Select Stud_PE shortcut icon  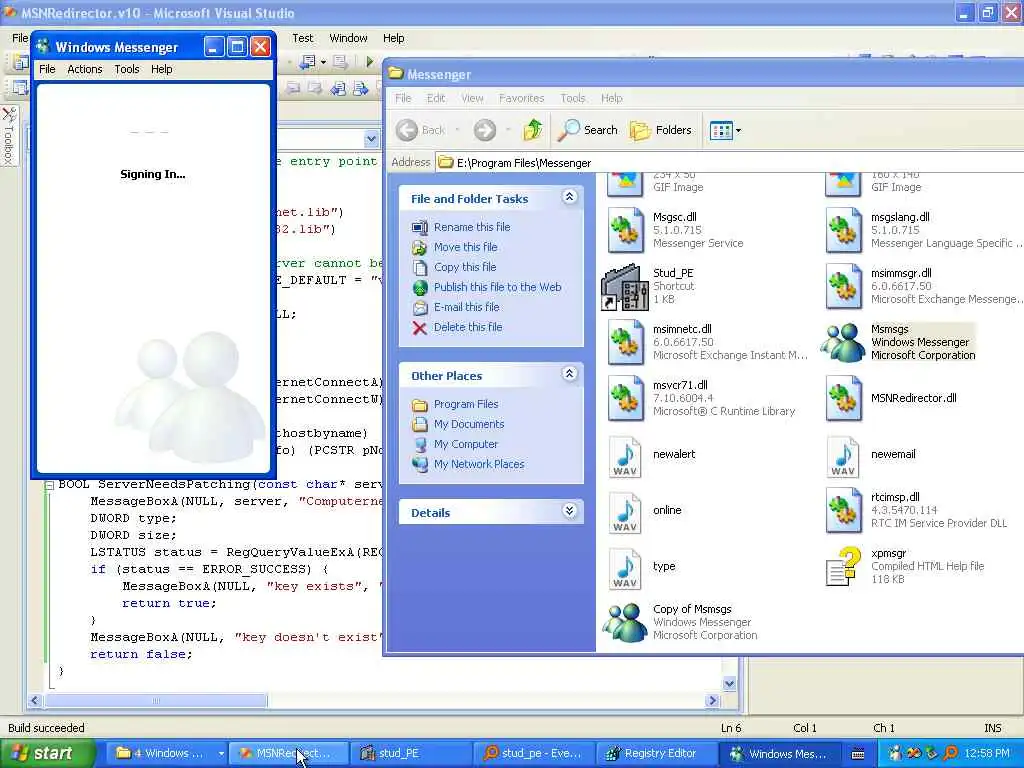click(625, 287)
